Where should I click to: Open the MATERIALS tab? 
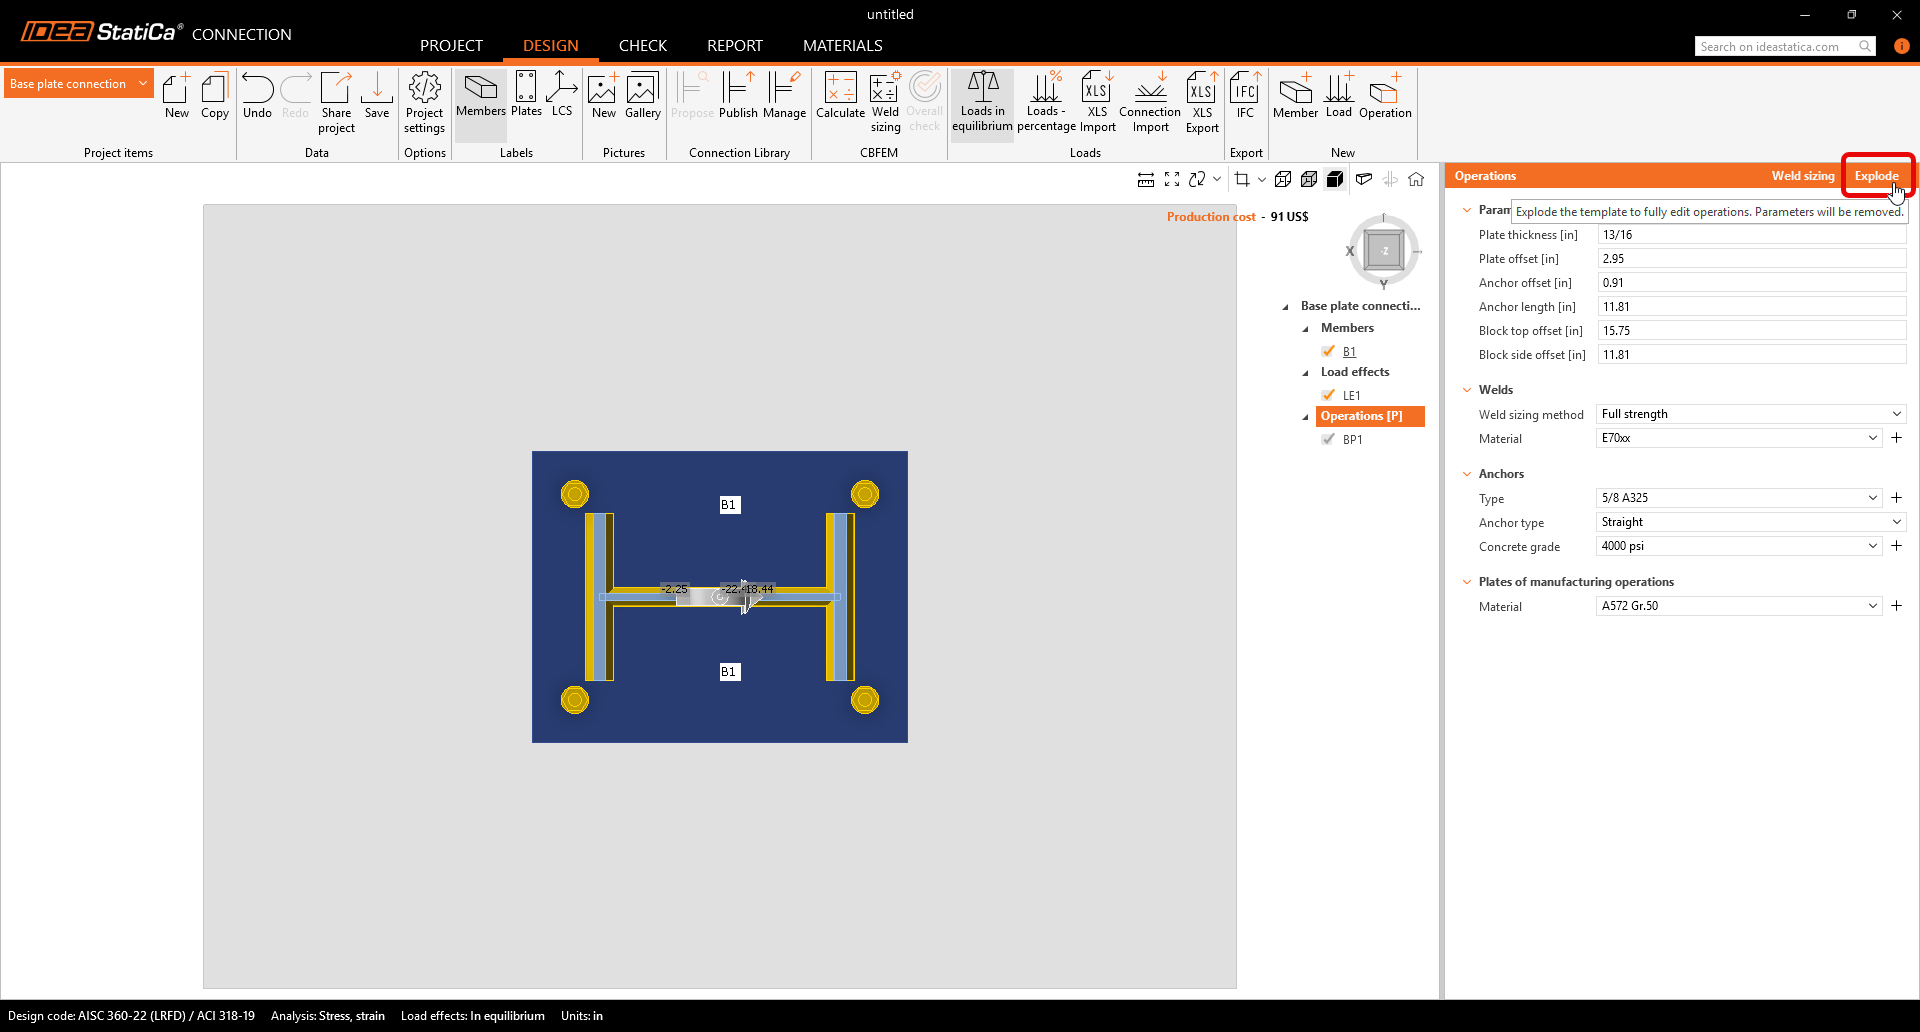pos(842,46)
